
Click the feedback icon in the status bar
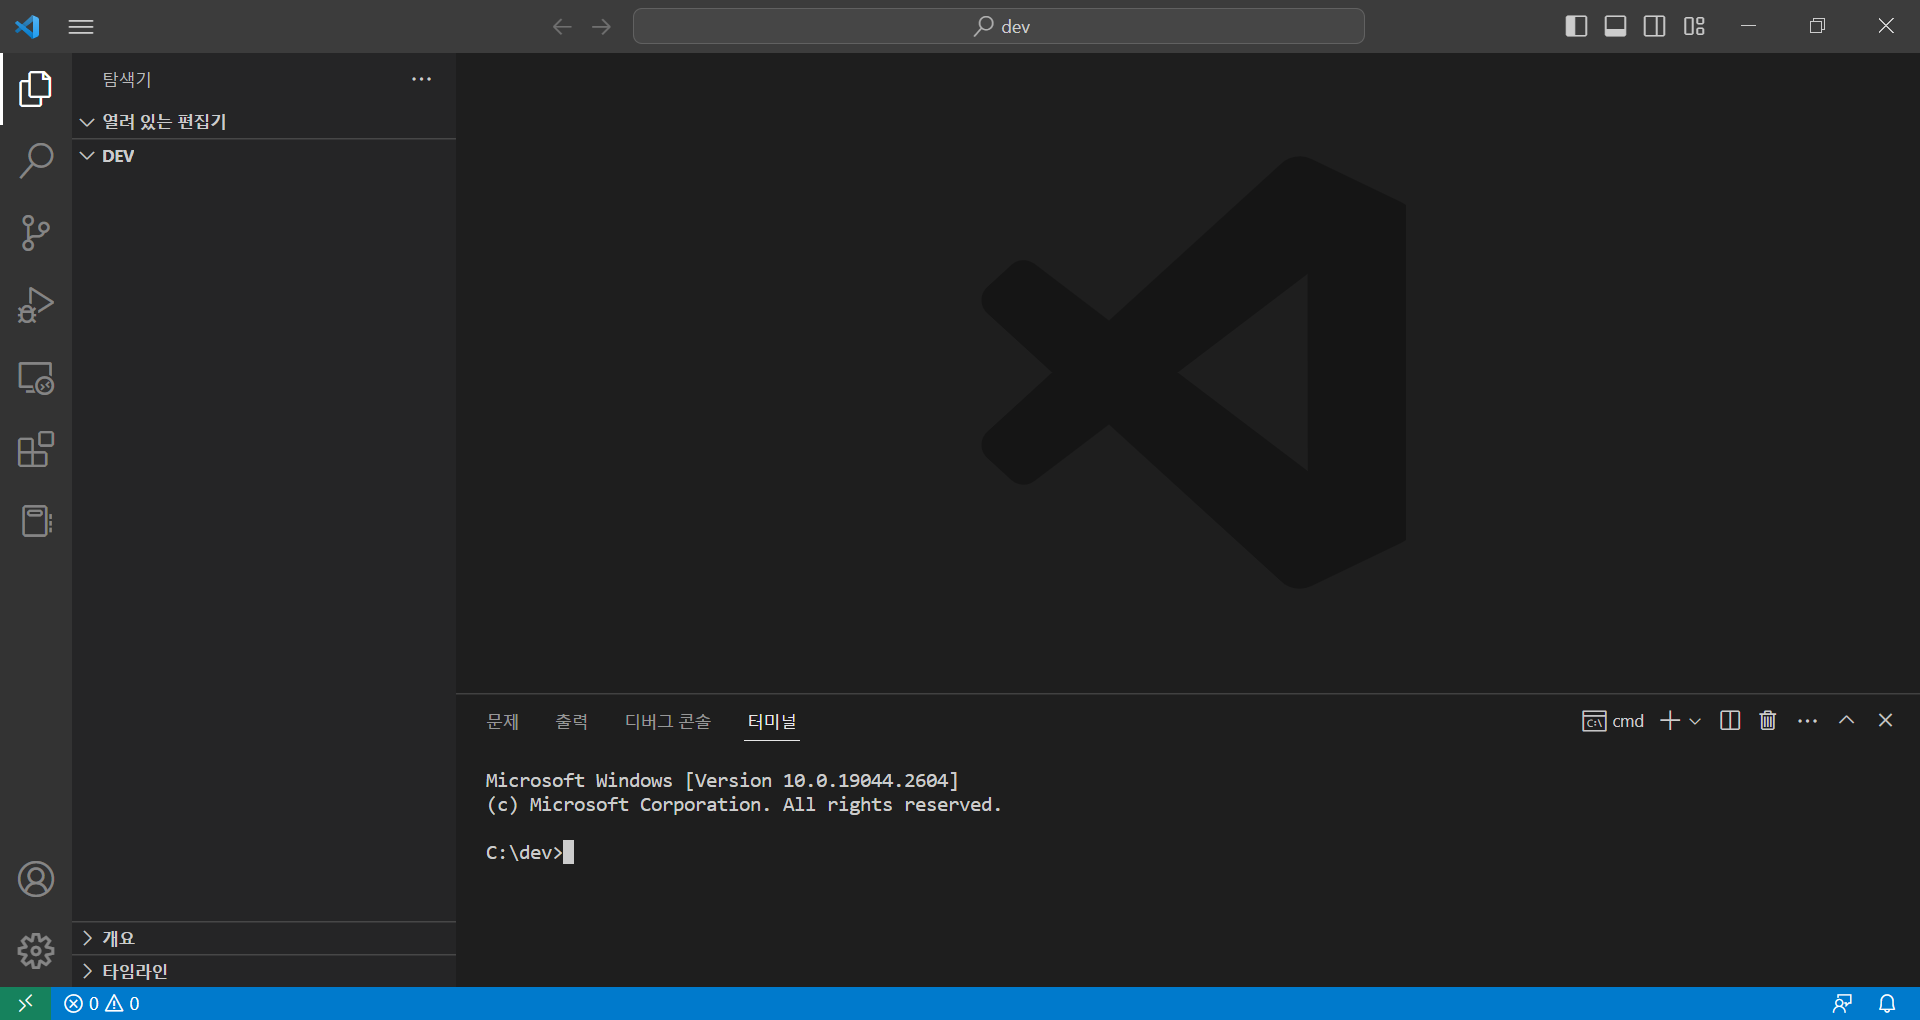(1842, 1003)
